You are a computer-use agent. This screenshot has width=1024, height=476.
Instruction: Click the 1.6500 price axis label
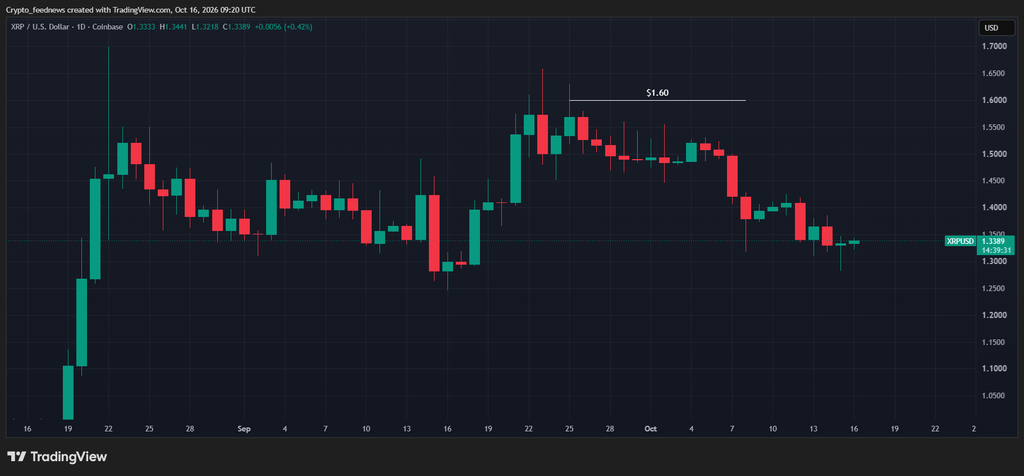(993, 73)
